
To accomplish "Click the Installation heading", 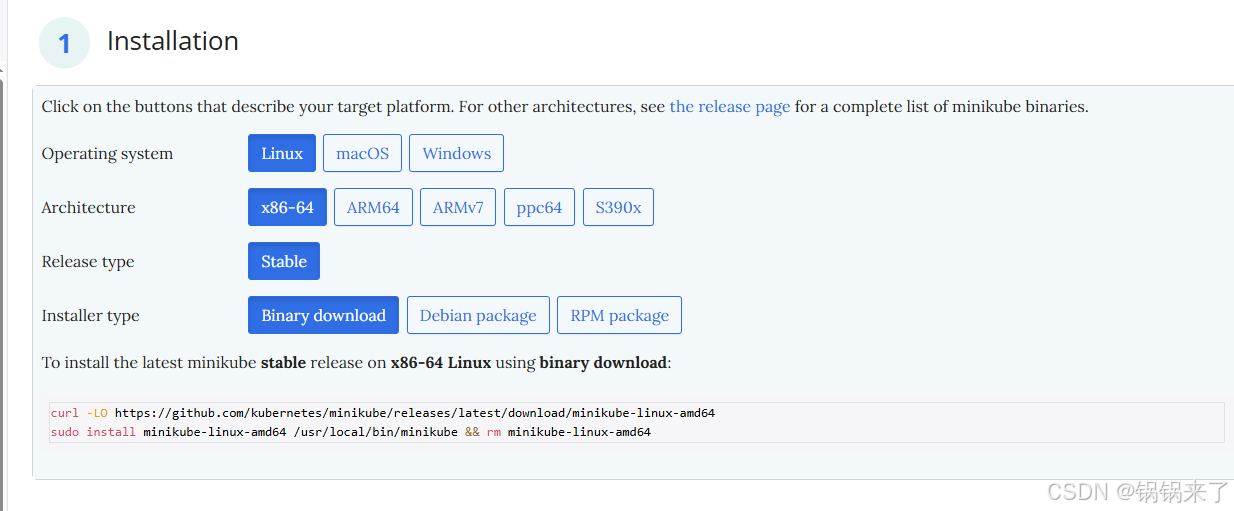I will (173, 41).
